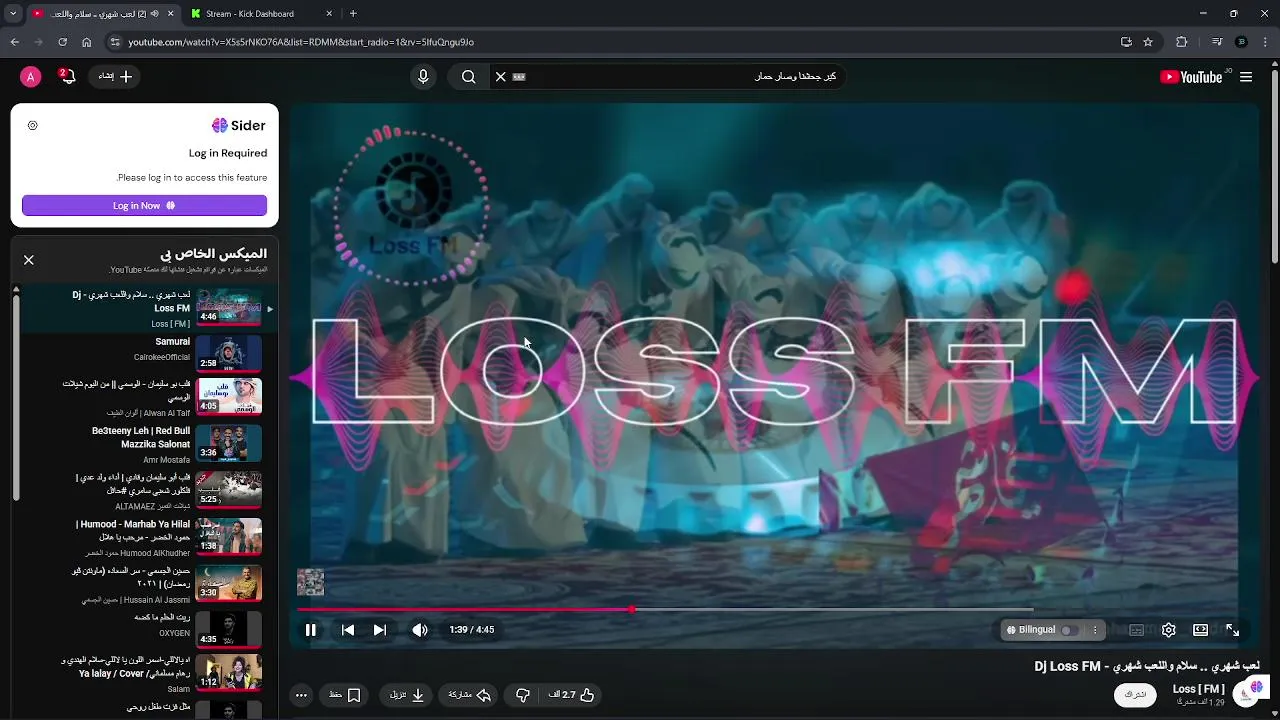Pause the video playback
This screenshot has width=1280, height=720.
311,630
